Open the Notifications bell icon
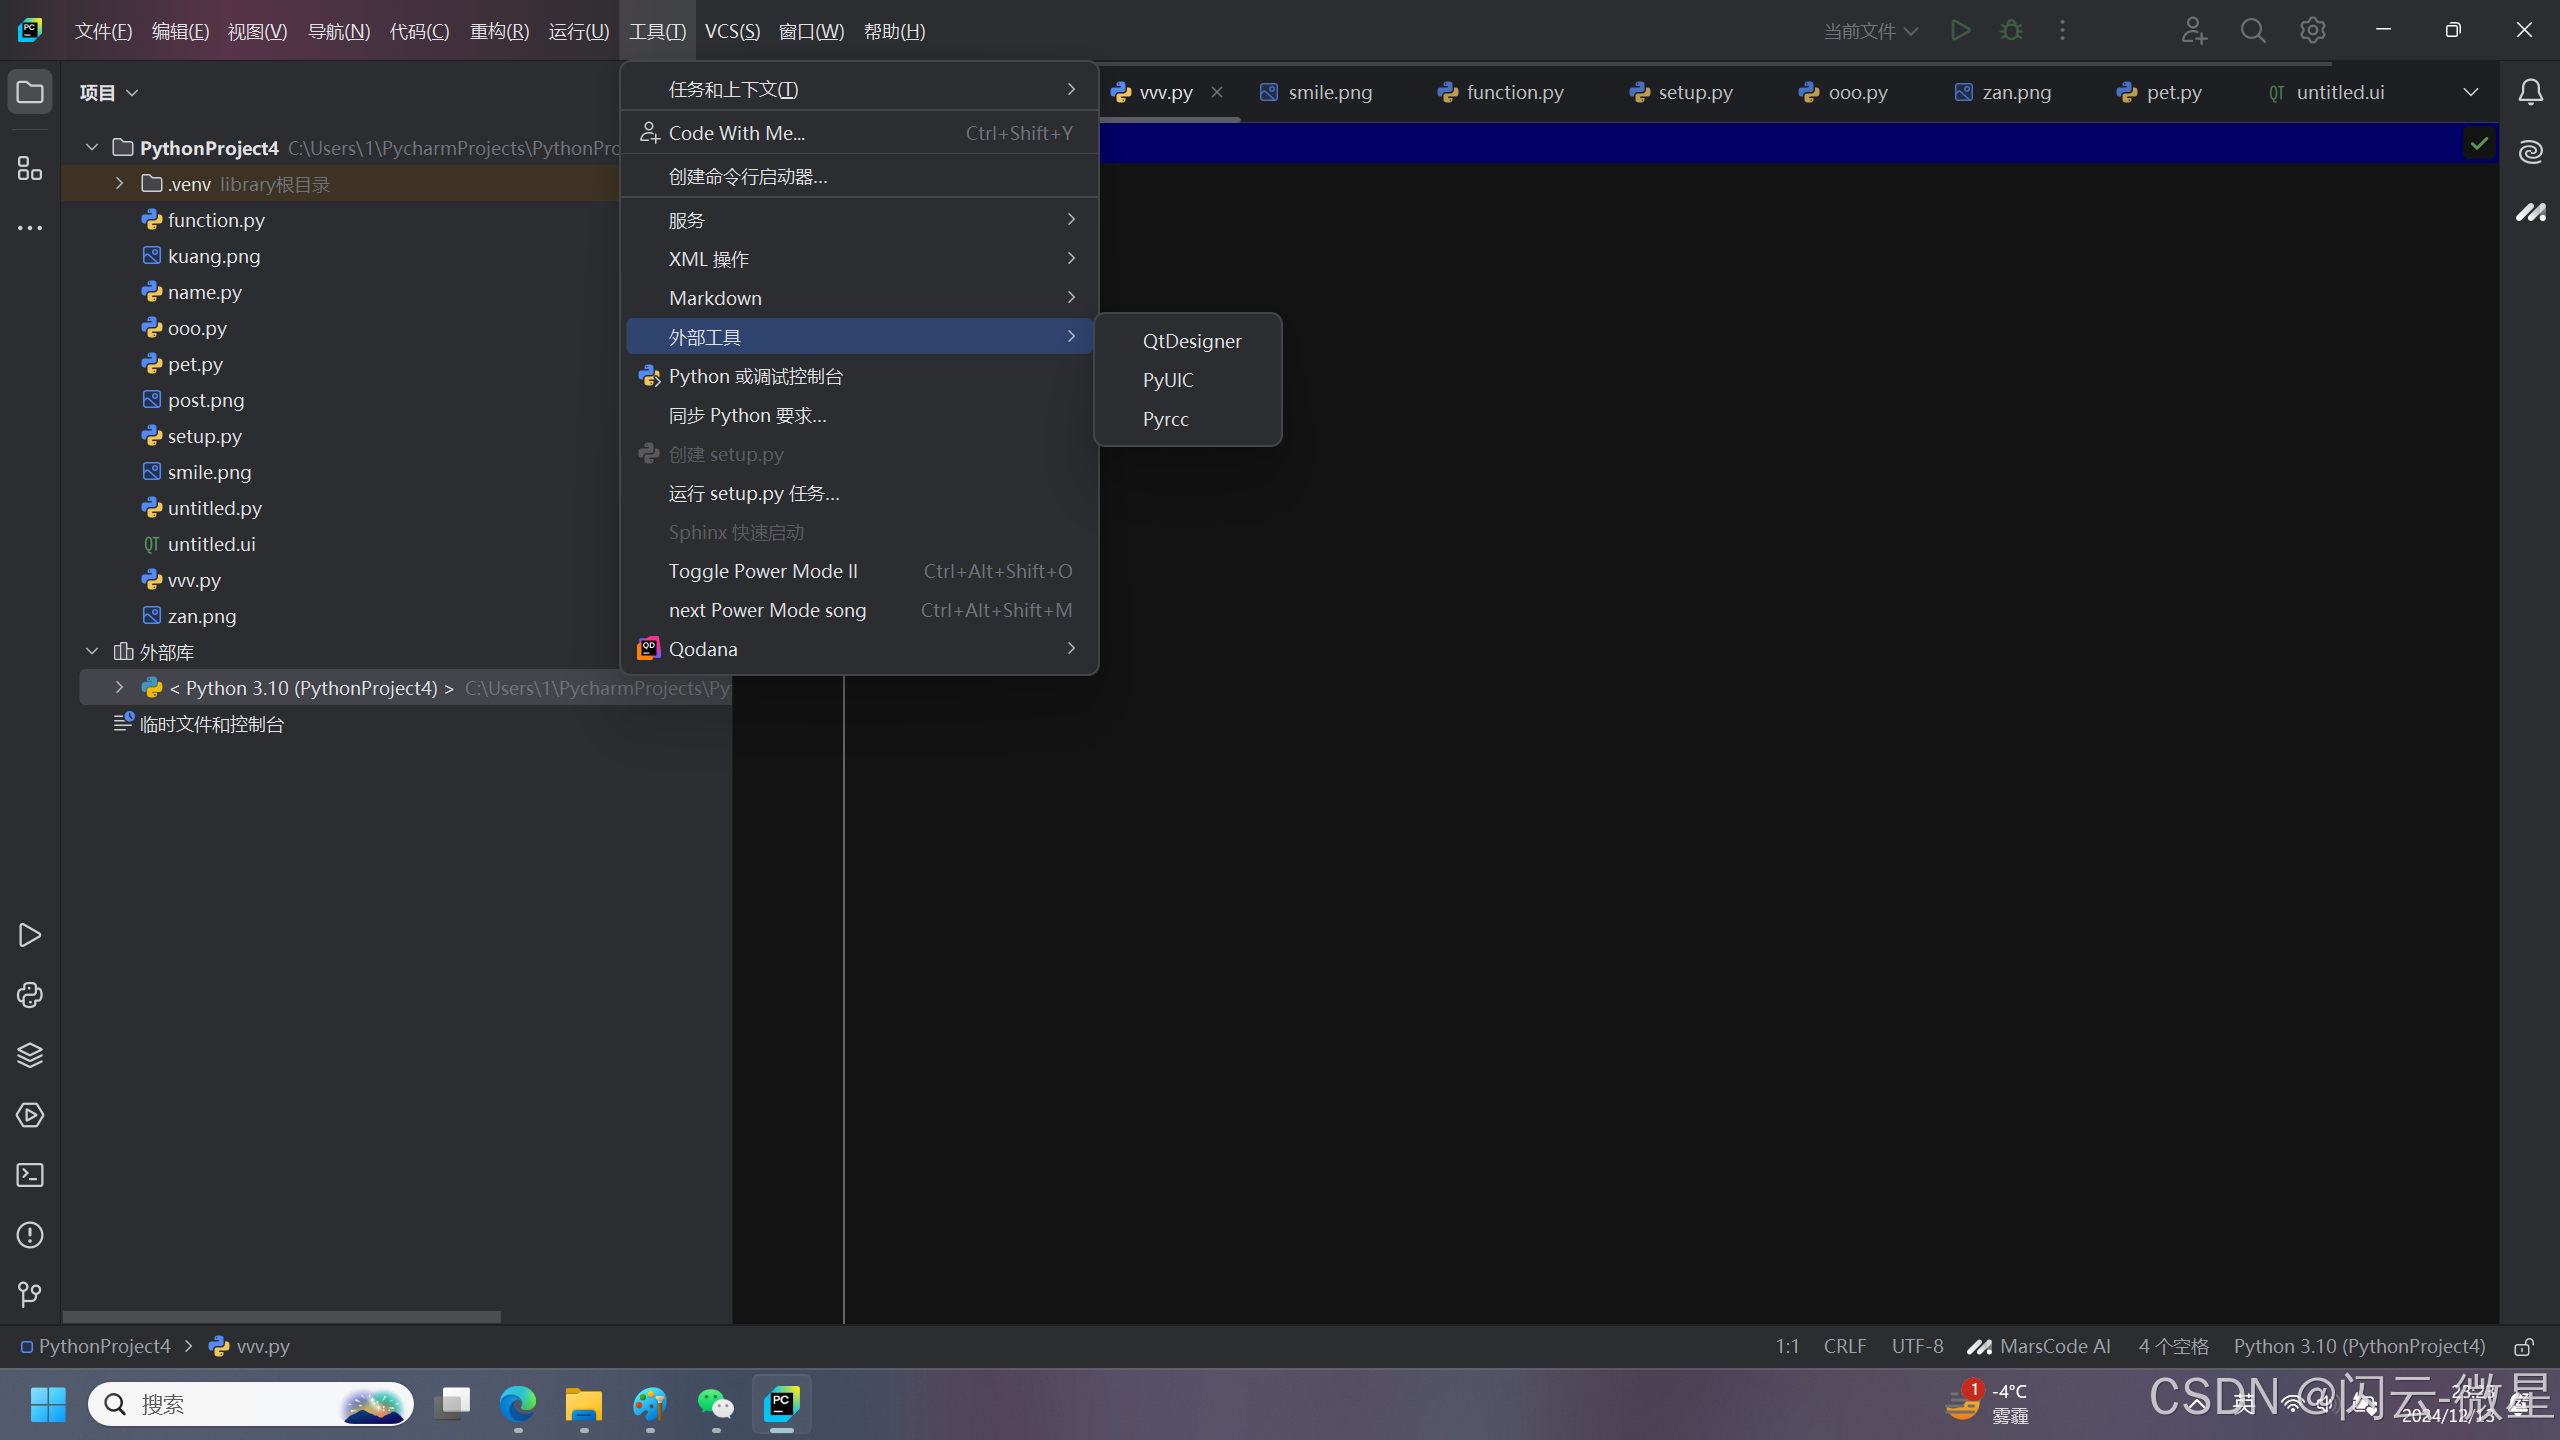The width and height of the screenshot is (2560, 1440). pos(2531,92)
